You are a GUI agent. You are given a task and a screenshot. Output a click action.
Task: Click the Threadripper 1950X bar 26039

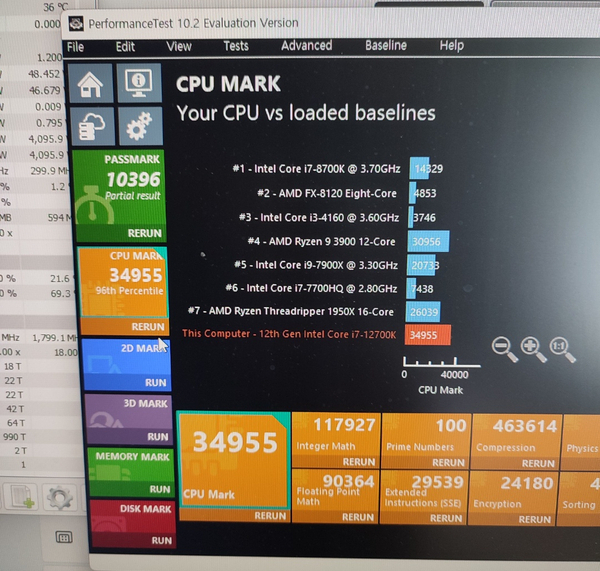tap(423, 312)
